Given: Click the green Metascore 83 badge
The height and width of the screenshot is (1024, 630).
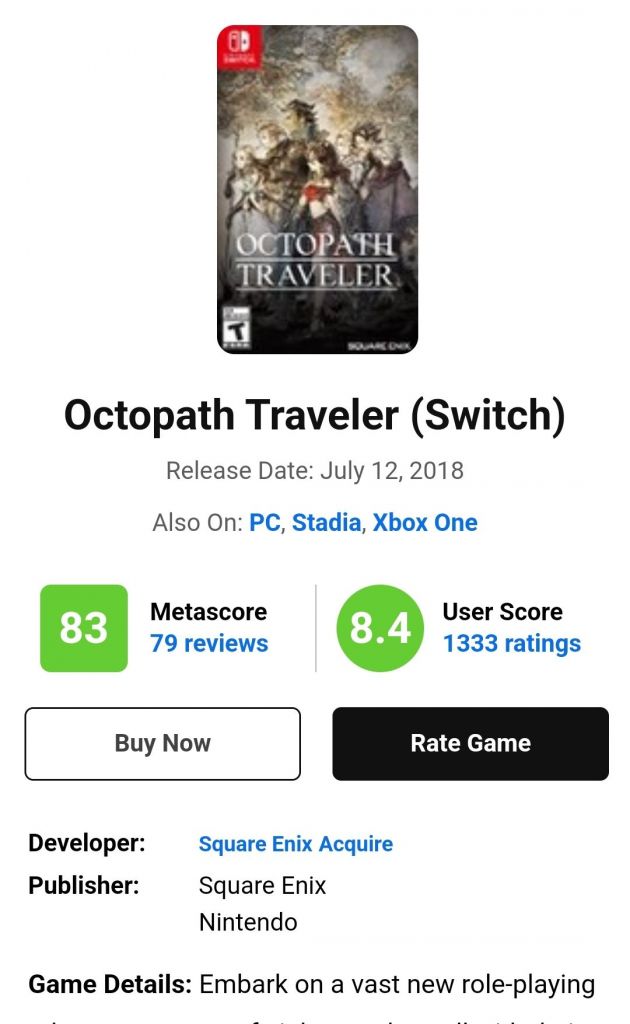Looking at the screenshot, I should [84, 628].
